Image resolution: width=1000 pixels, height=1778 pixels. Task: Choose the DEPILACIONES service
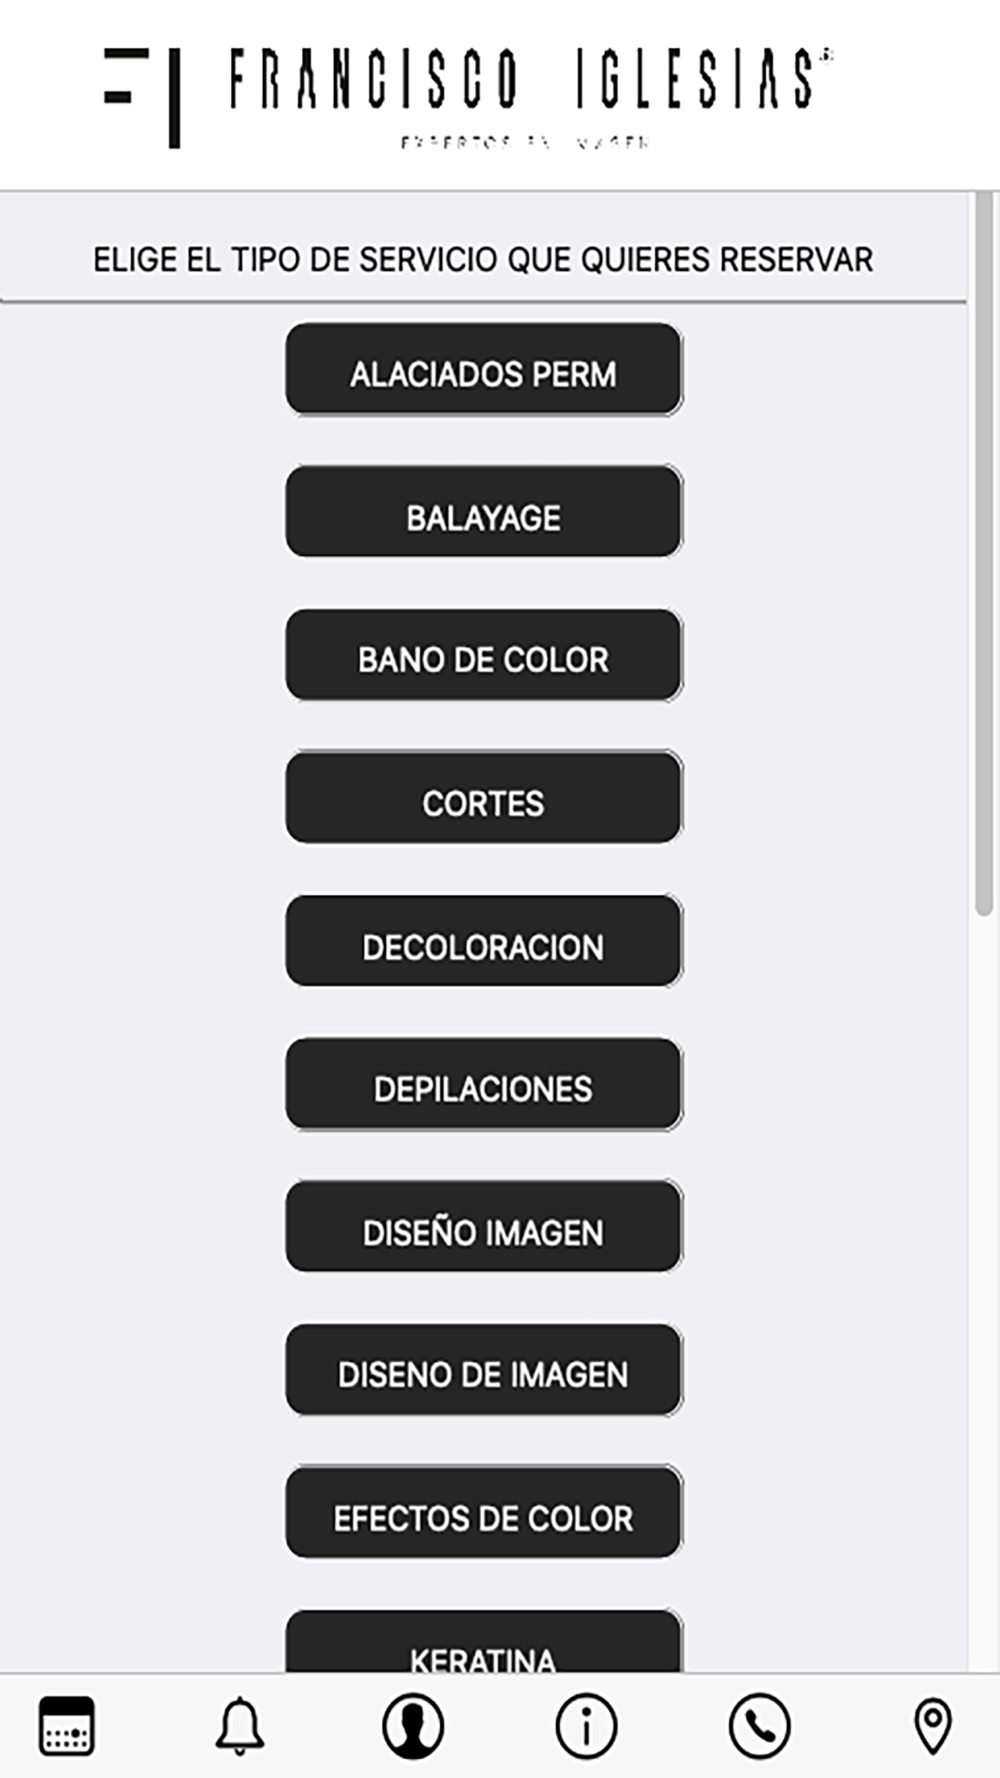(x=484, y=1084)
